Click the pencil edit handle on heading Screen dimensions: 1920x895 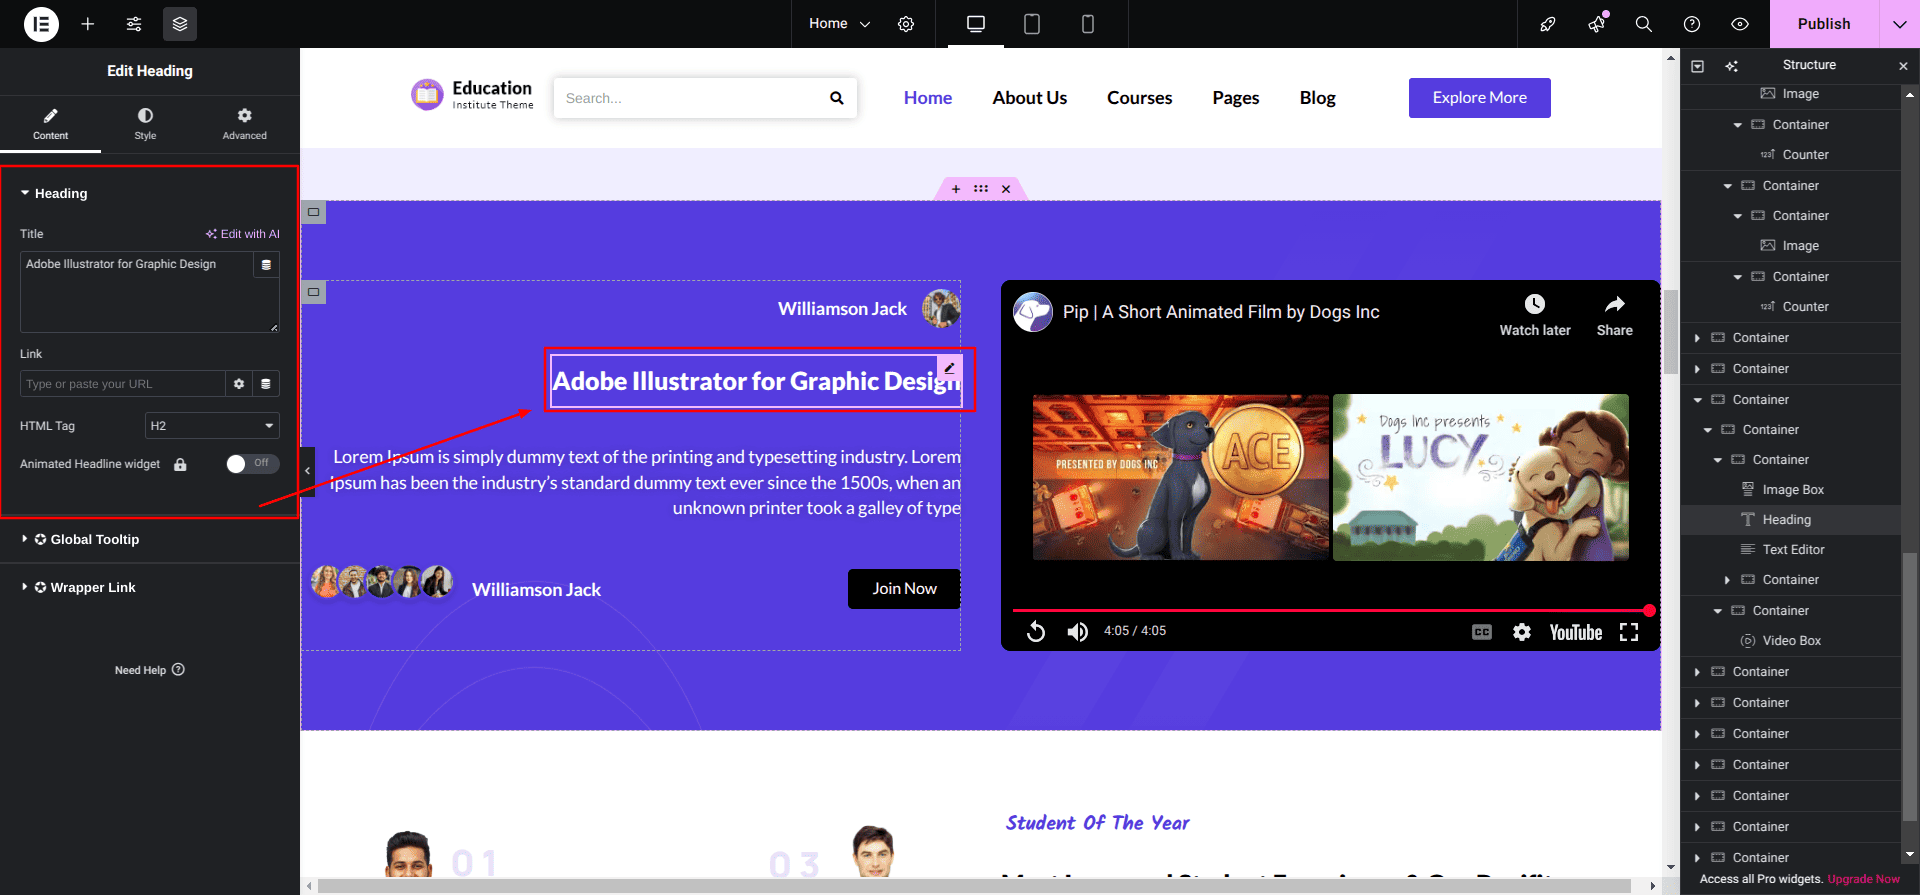click(949, 368)
